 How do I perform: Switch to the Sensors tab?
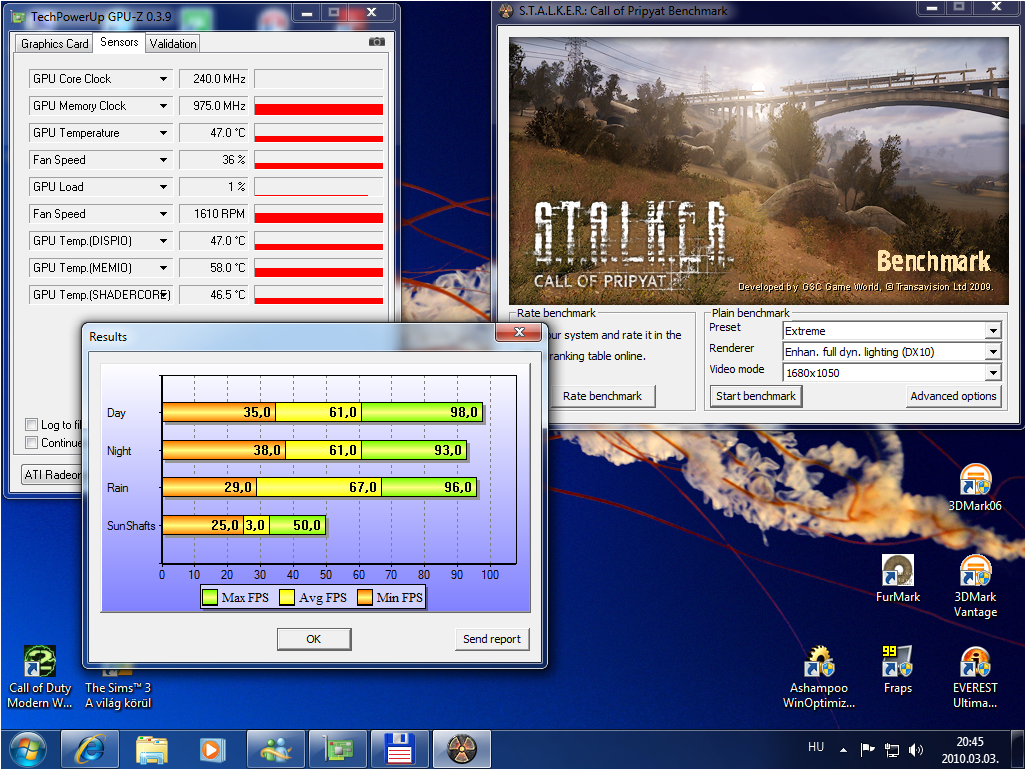[x=119, y=42]
